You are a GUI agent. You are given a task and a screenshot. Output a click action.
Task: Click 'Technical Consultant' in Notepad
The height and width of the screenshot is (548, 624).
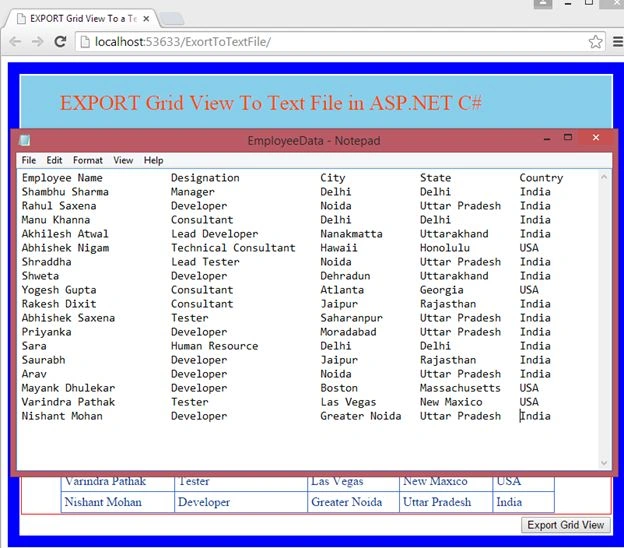[x=233, y=248]
